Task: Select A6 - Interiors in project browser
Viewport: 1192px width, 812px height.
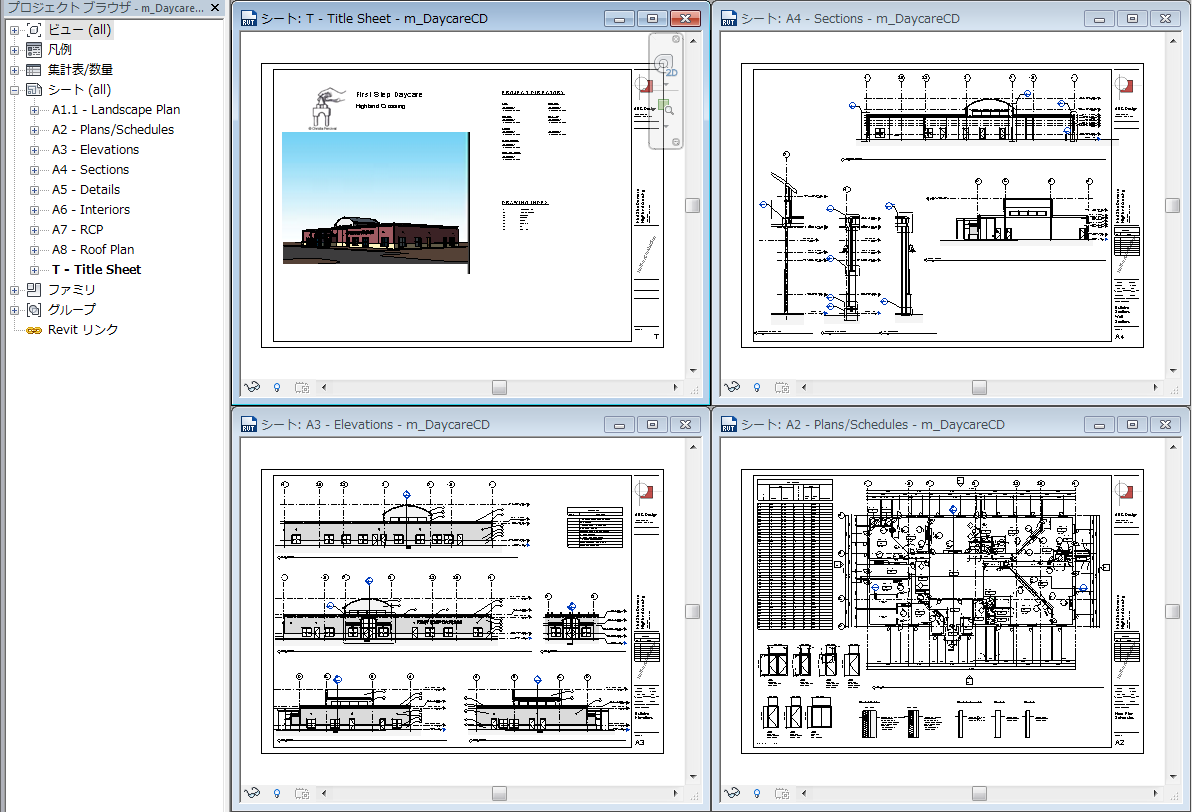Action: click(x=90, y=210)
